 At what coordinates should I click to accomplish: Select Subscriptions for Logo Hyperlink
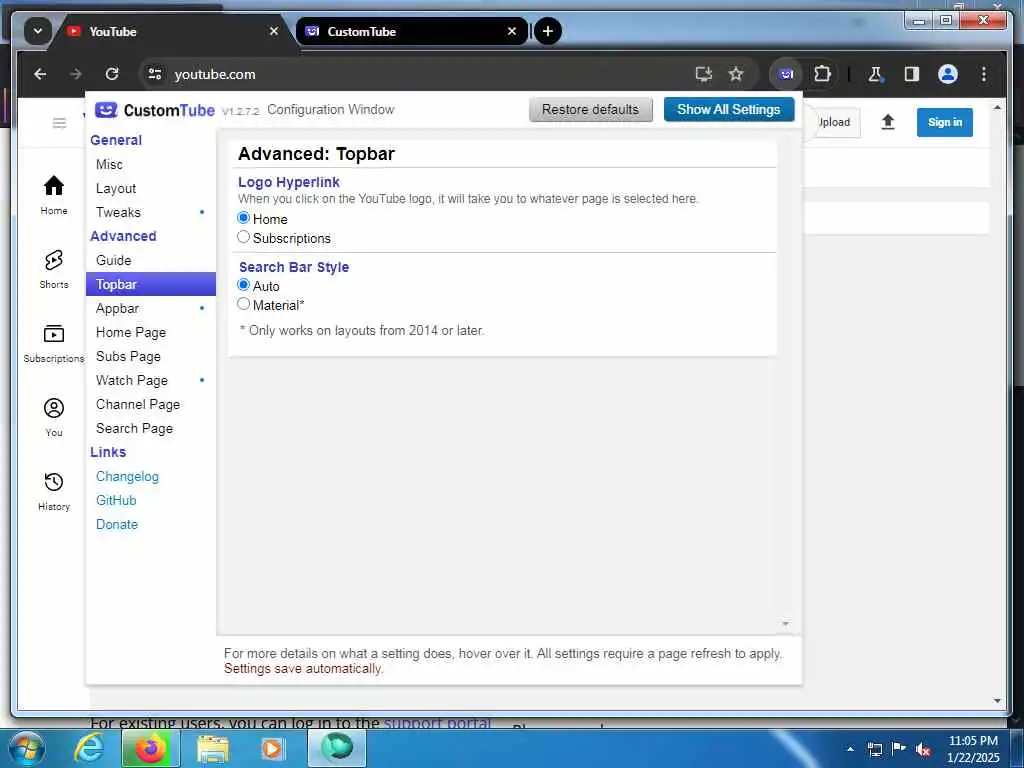(244, 237)
